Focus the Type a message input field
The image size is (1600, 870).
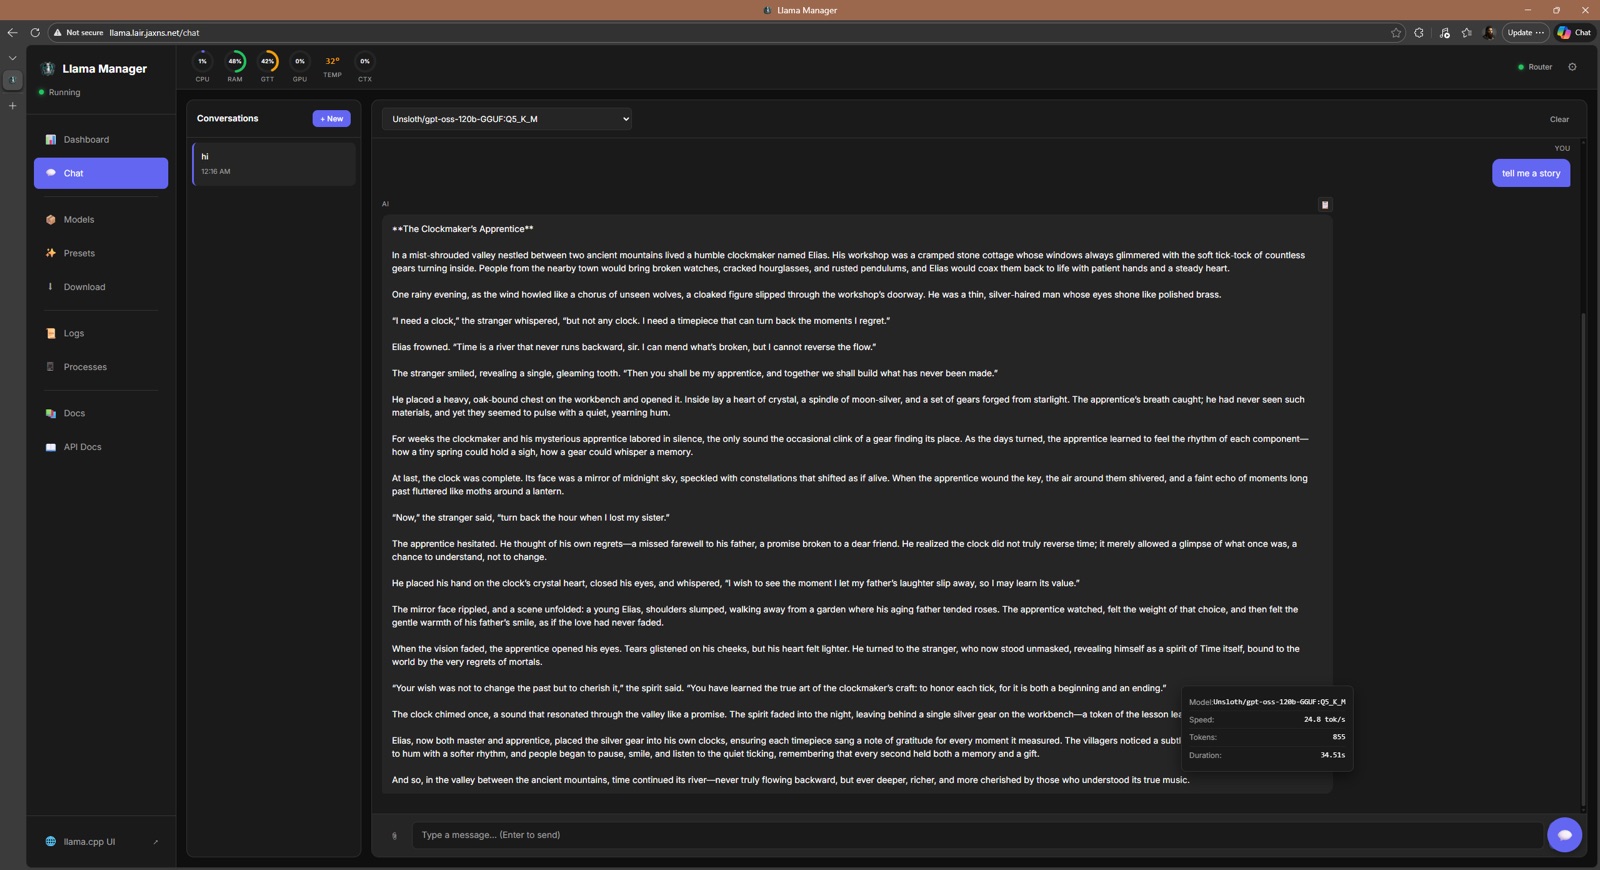pyautogui.click(x=977, y=835)
